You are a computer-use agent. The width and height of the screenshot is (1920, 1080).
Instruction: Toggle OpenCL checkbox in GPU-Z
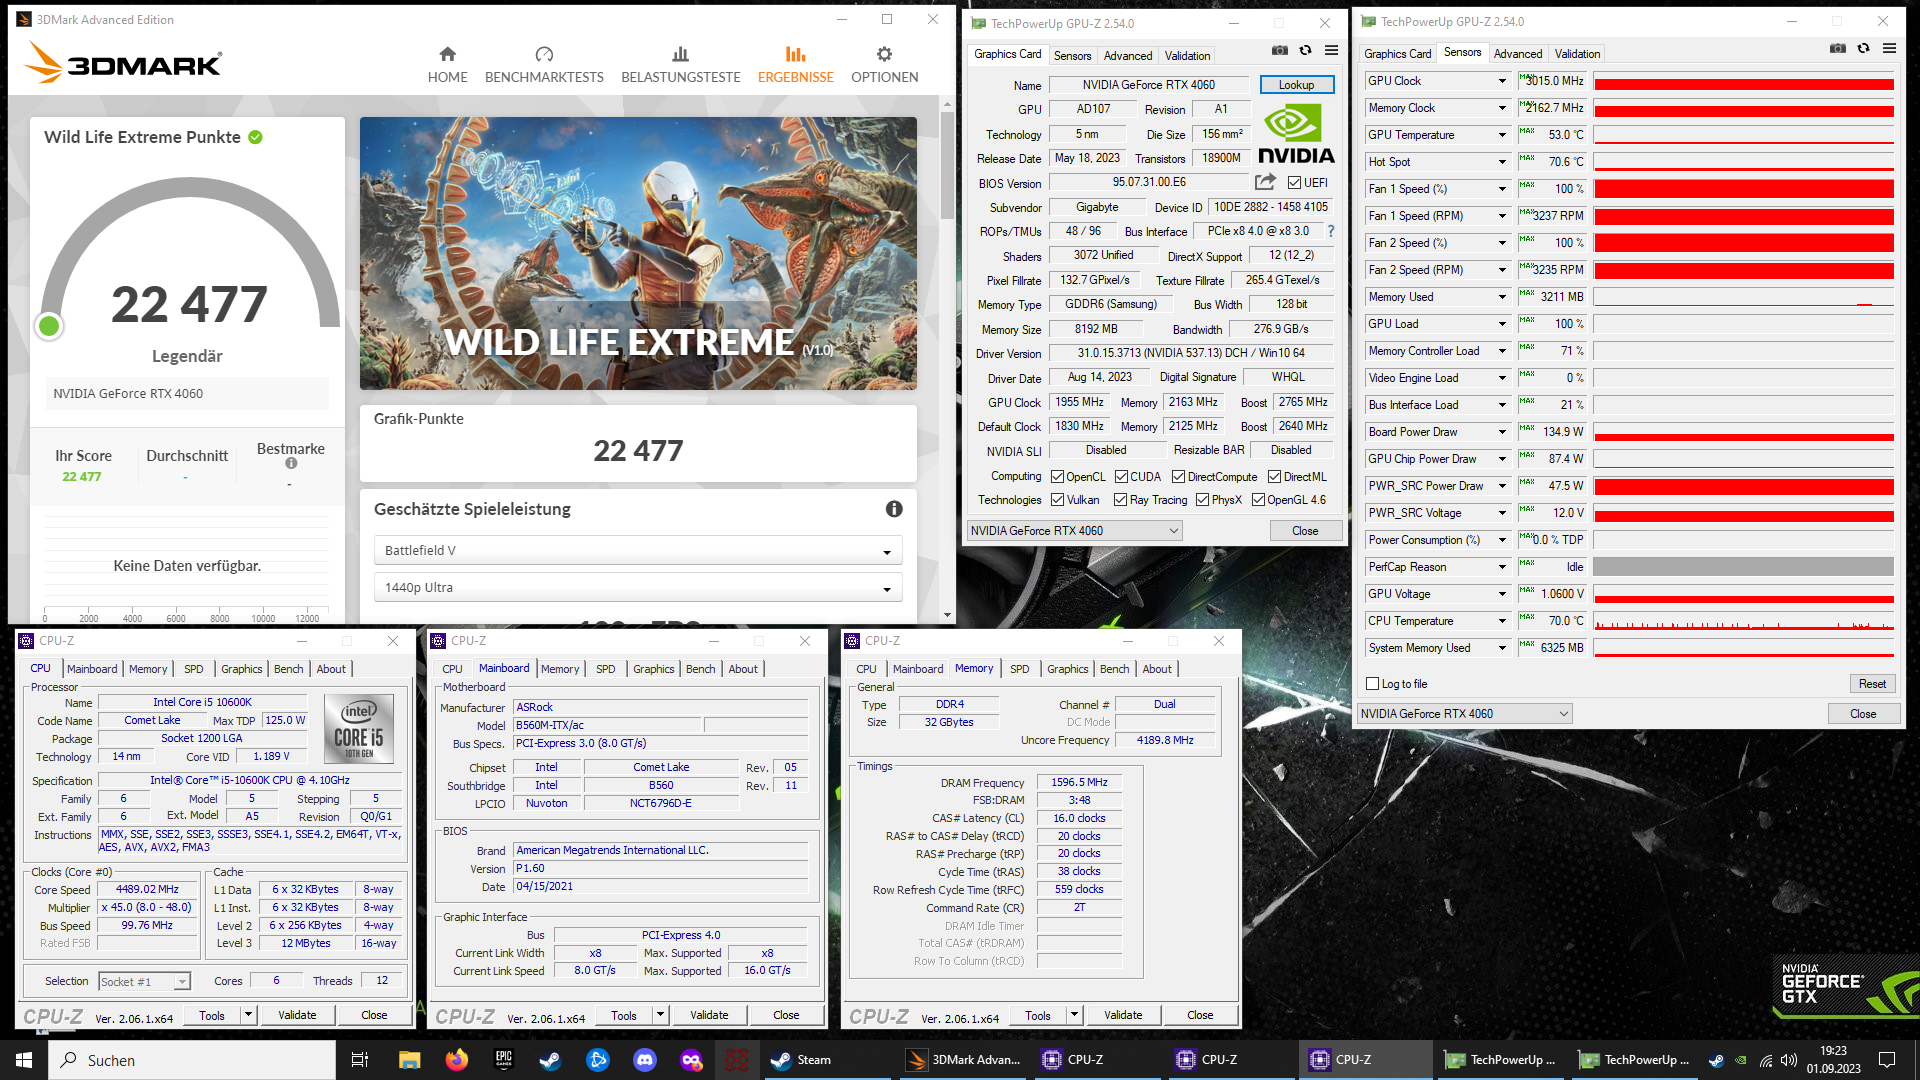1057,477
